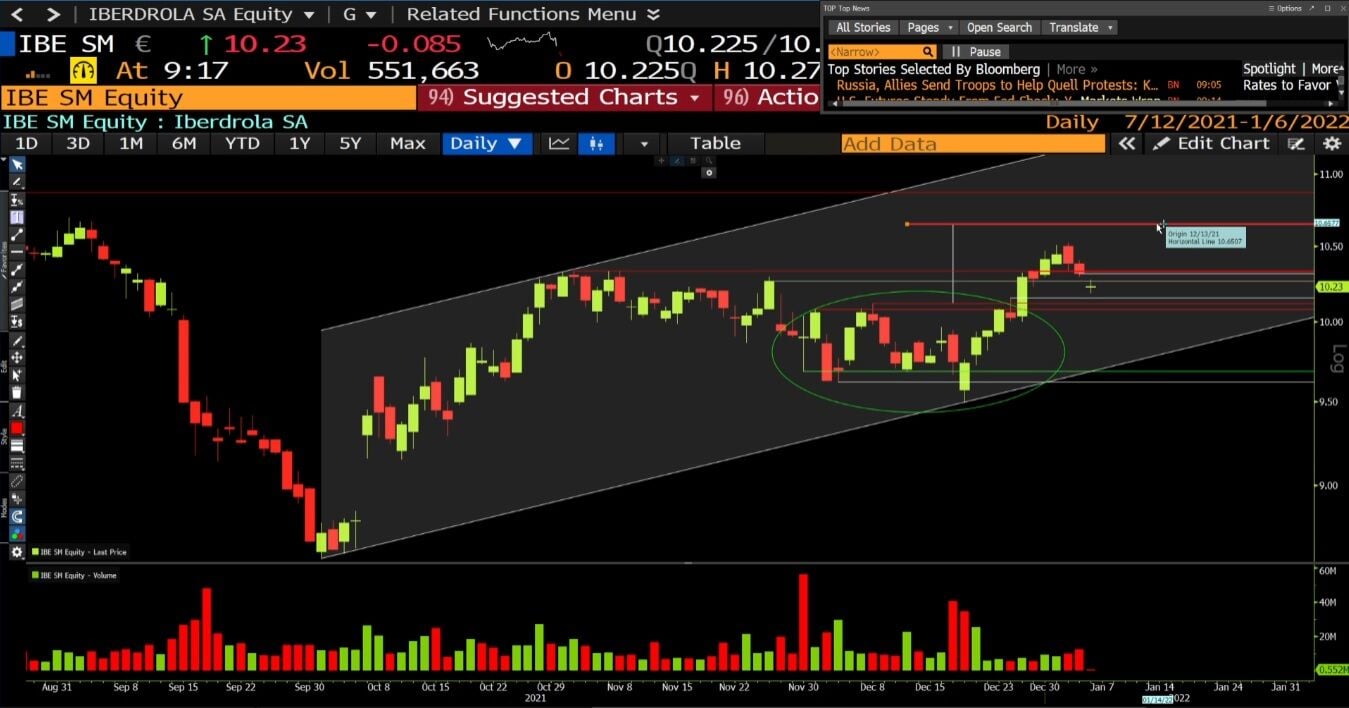
Task: Open the G function dropdown
Action: pos(370,15)
